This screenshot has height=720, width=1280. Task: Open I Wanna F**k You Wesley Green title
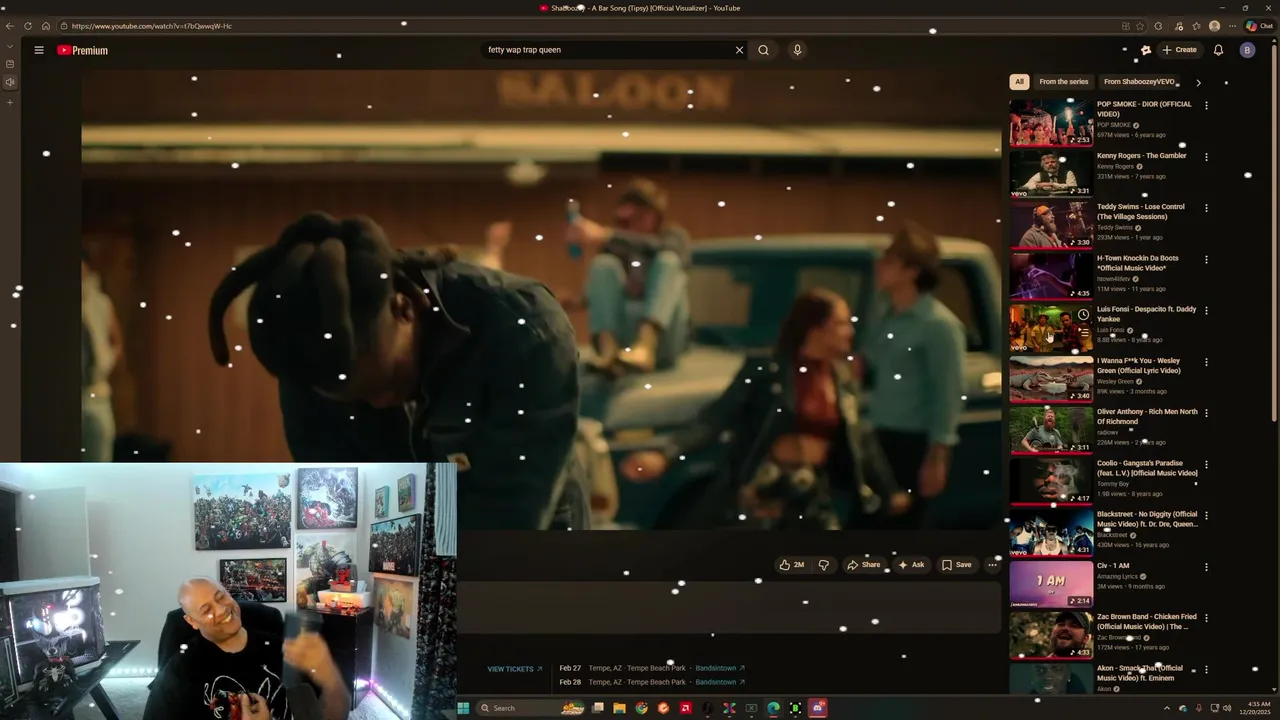pos(1138,365)
